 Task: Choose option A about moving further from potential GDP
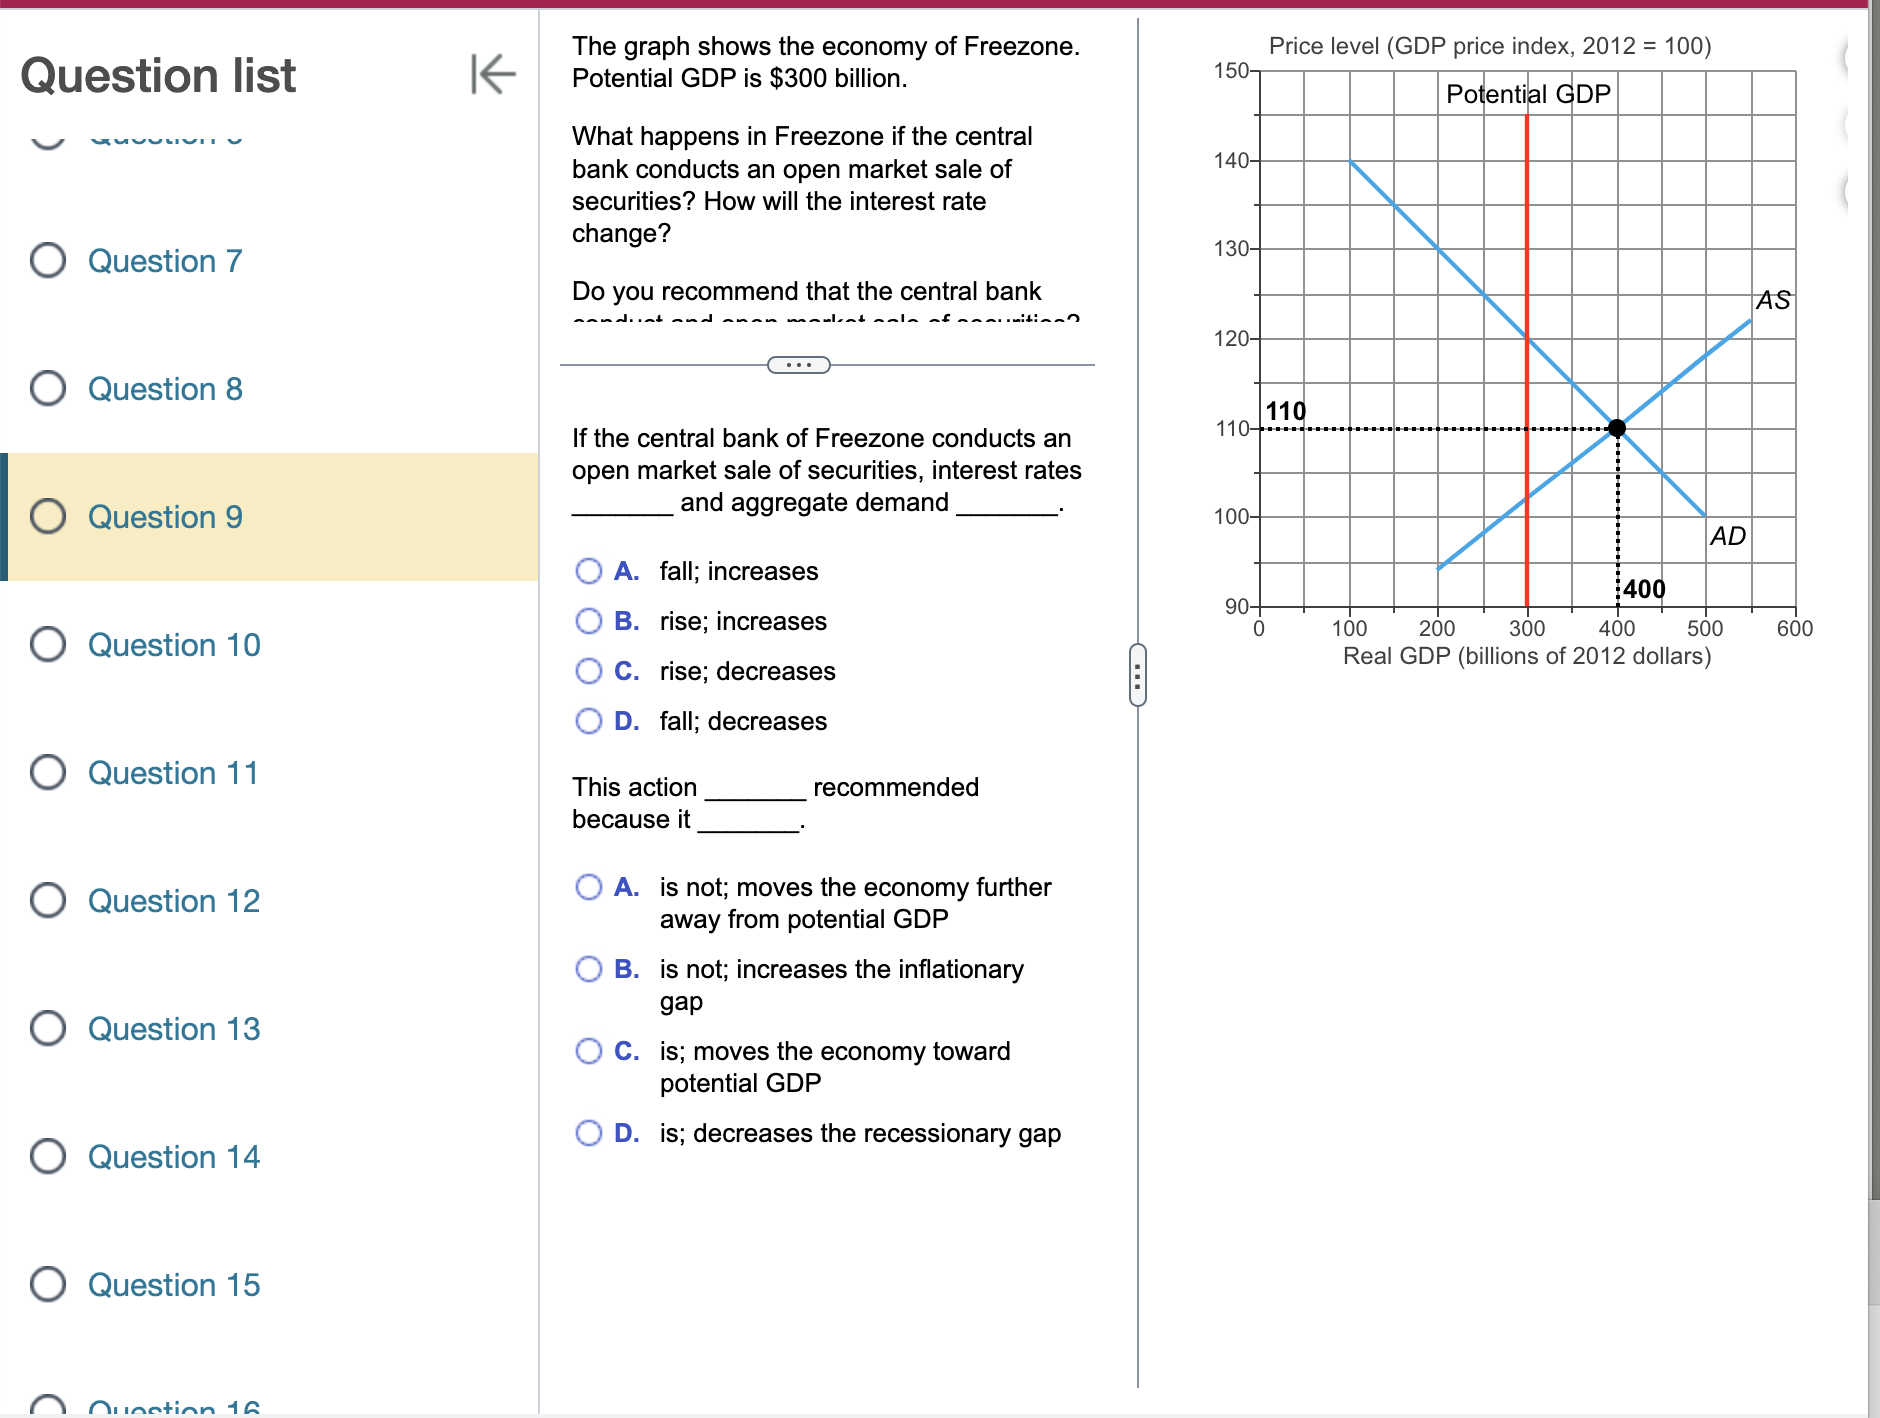click(590, 886)
